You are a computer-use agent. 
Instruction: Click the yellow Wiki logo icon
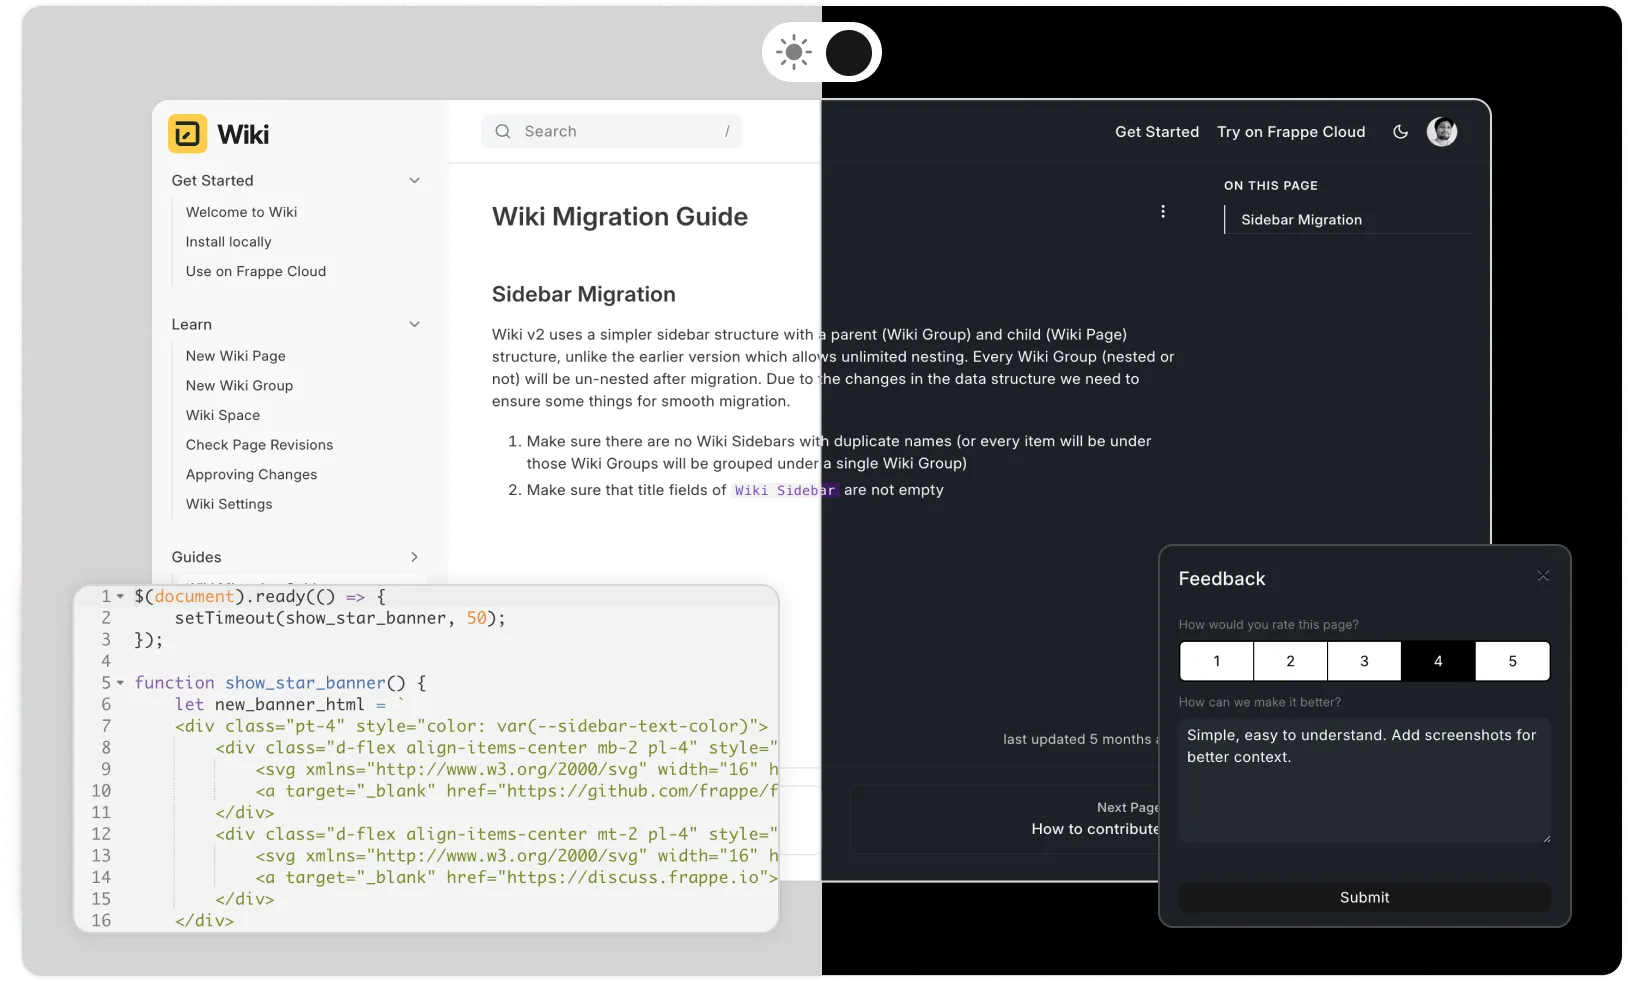[x=186, y=133]
